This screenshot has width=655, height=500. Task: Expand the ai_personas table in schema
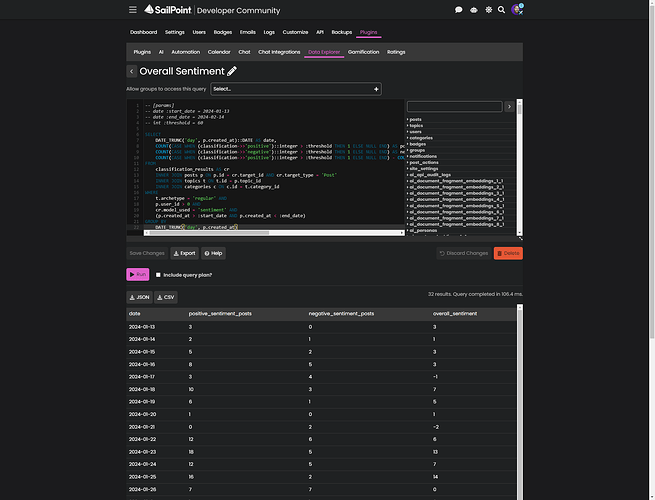(422, 231)
